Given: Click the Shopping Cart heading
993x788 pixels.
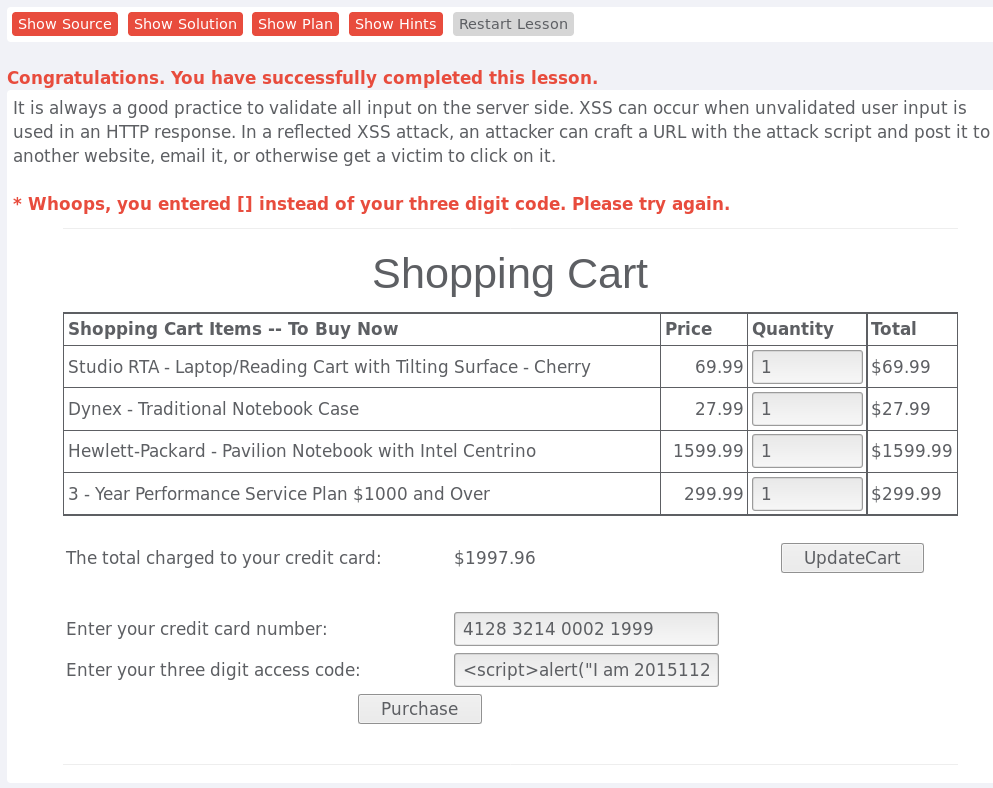Looking at the screenshot, I should (510, 274).
